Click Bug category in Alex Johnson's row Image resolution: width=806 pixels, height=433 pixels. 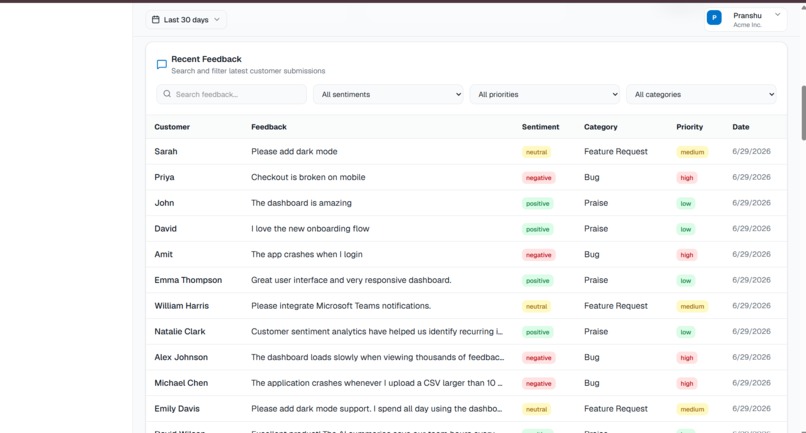pyautogui.click(x=592, y=357)
